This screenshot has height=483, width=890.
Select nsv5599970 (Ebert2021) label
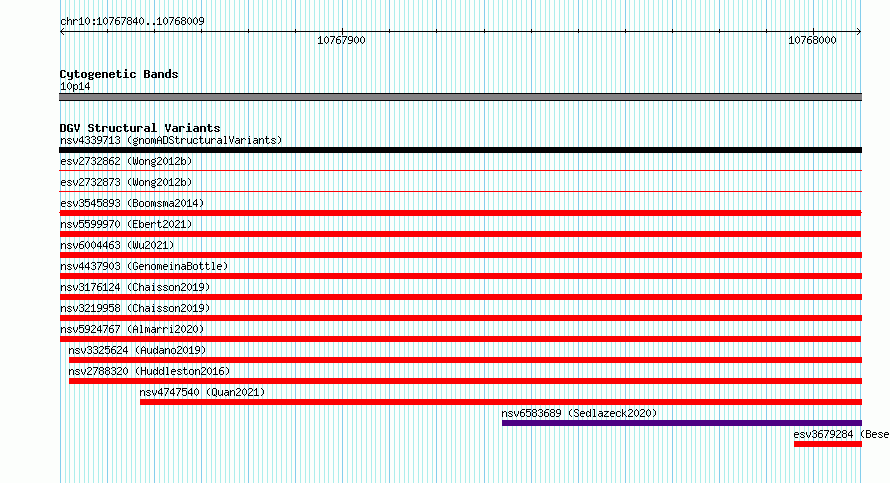(x=126, y=224)
